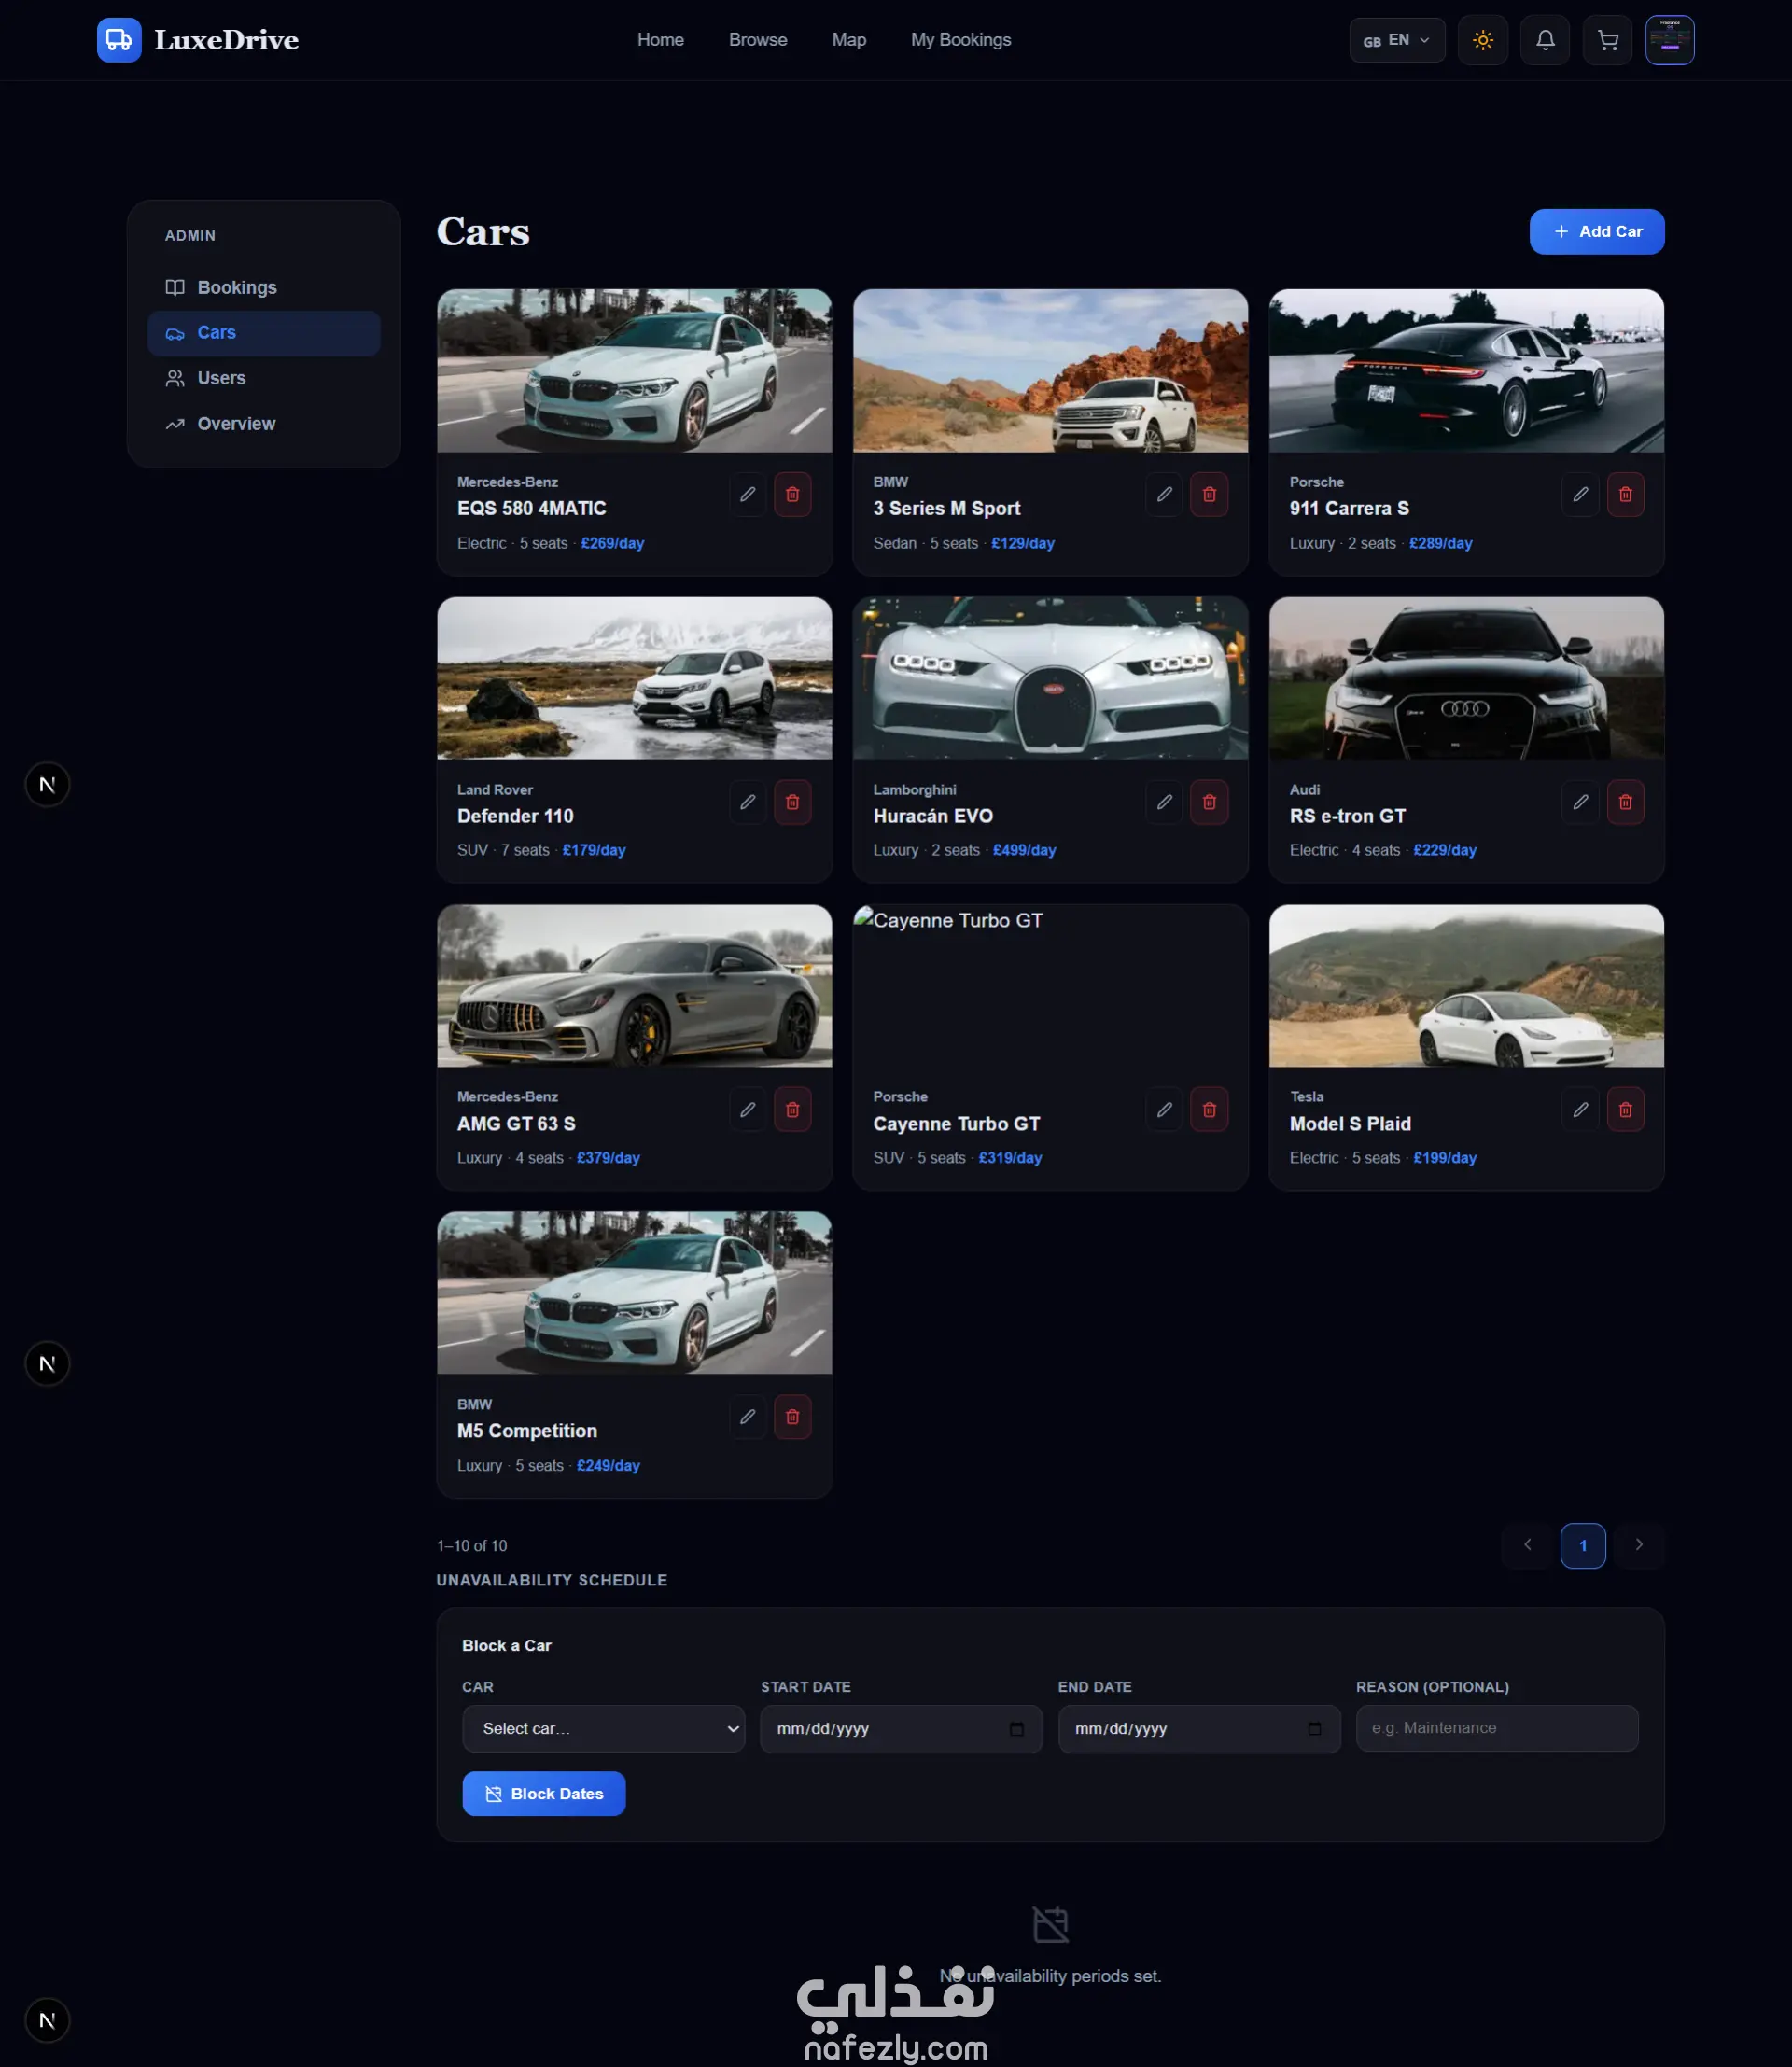Open the M5 Competition car photo

634,1294
